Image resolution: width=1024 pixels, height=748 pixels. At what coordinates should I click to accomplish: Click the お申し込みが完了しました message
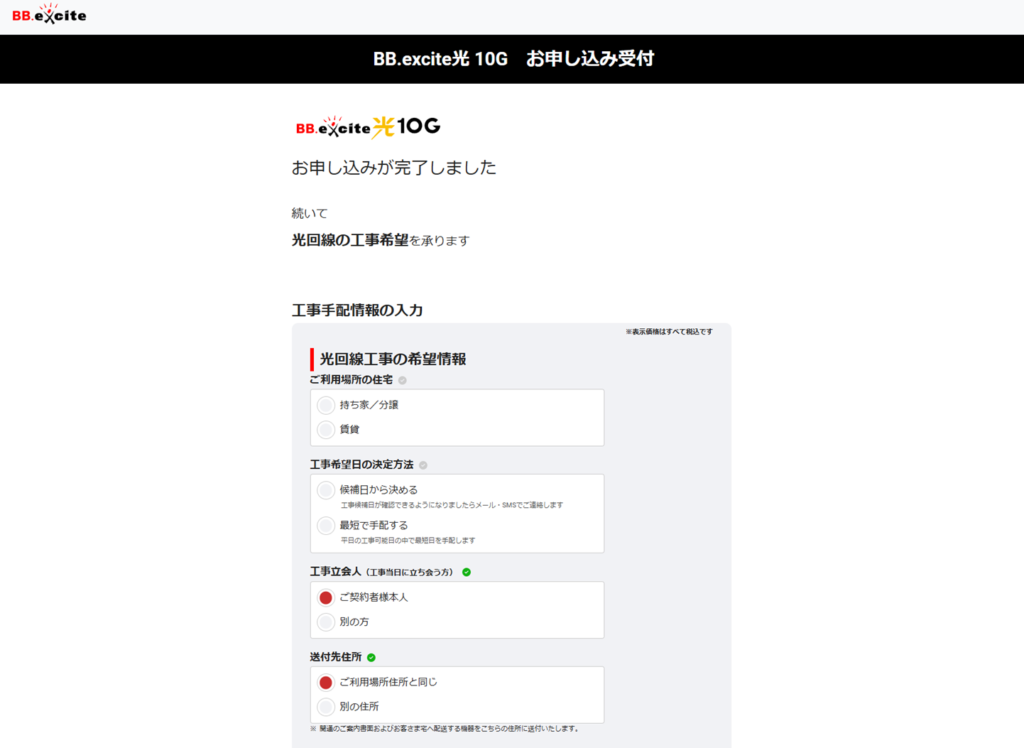(x=394, y=168)
